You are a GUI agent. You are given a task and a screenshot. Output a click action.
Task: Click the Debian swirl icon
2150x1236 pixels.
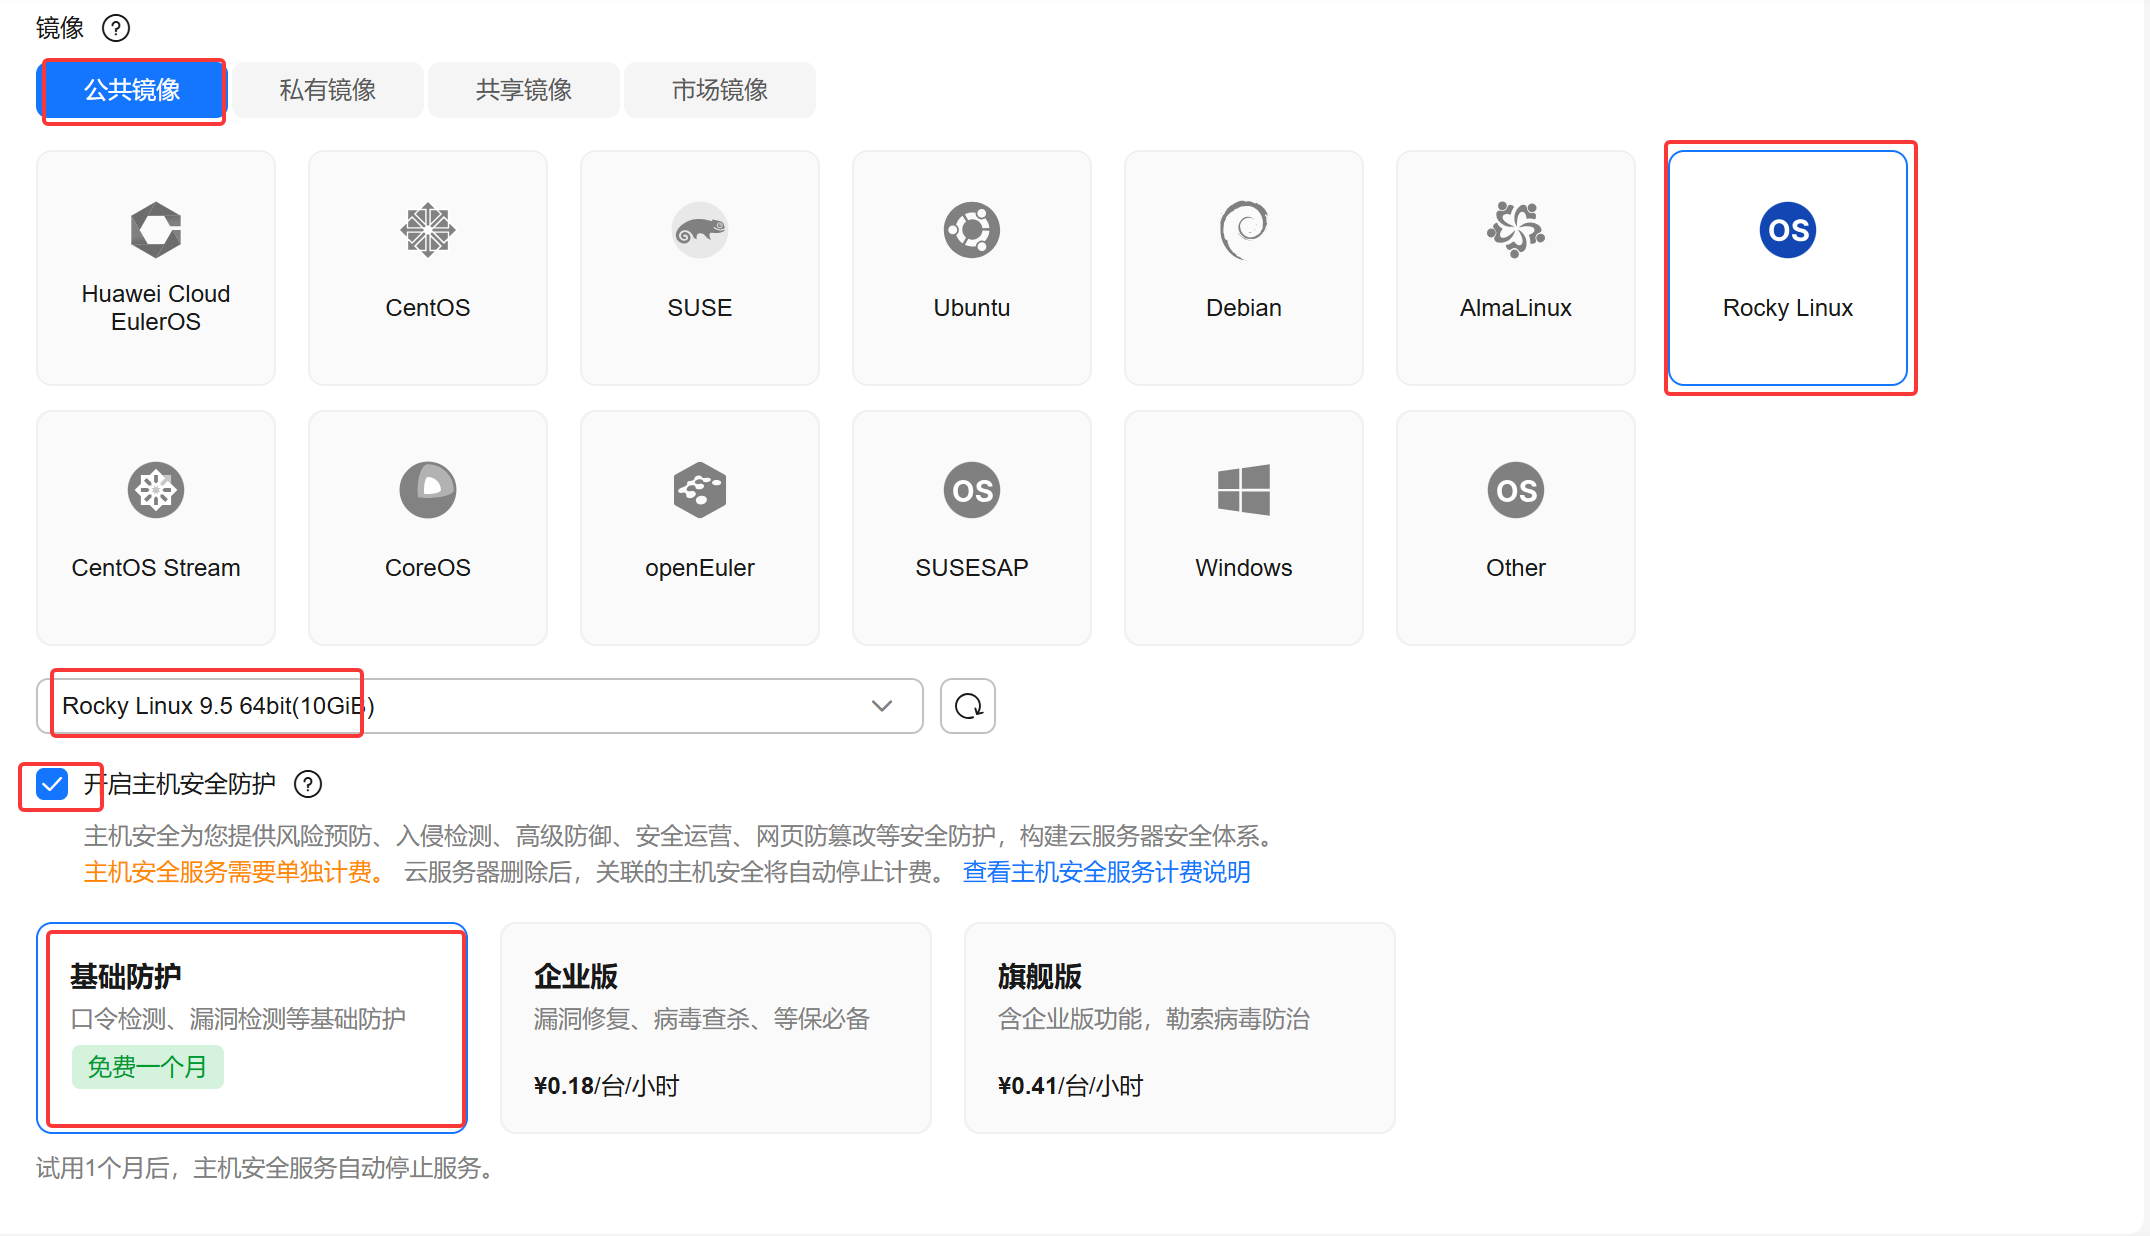point(1244,230)
